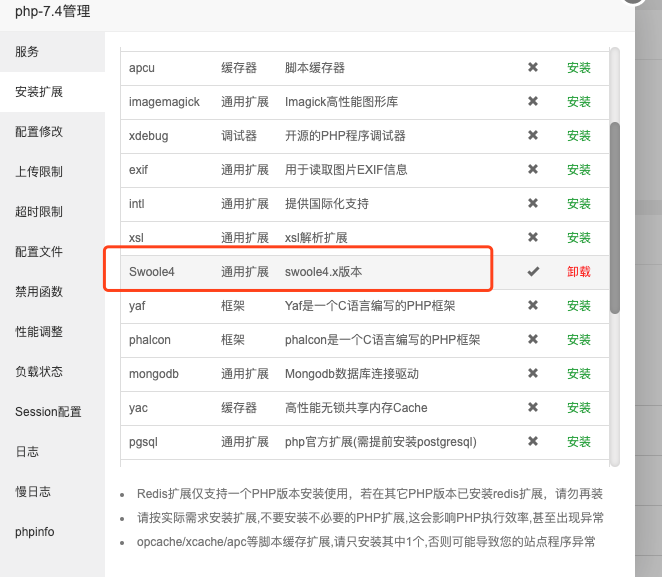Install the yac extension
The height and width of the screenshot is (577, 662).
click(x=578, y=408)
